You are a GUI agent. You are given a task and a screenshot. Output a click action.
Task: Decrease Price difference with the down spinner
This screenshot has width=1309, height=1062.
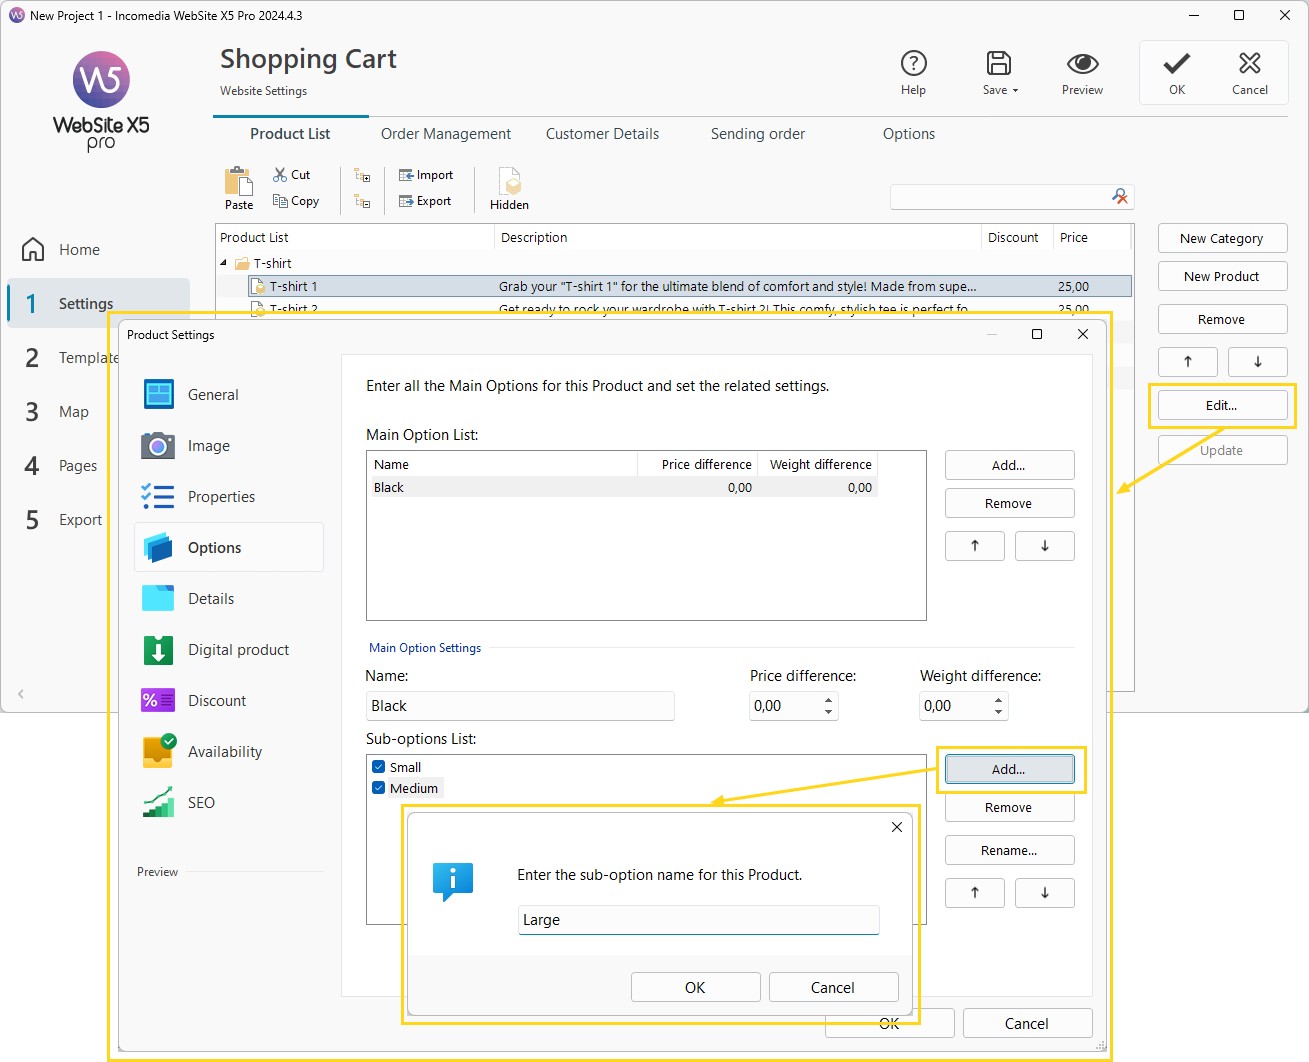[x=828, y=712]
